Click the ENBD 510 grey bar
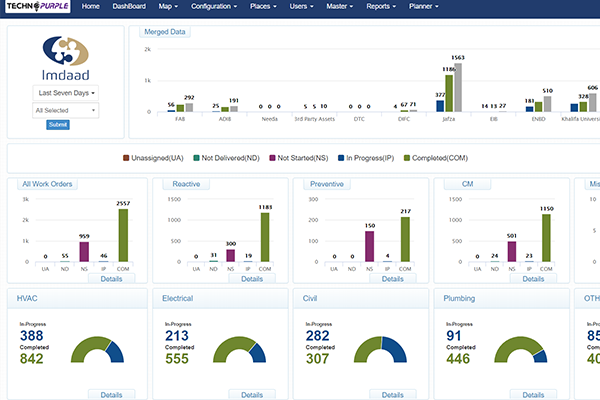Image resolution: width=600 pixels, height=400 pixels. coord(547,104)
